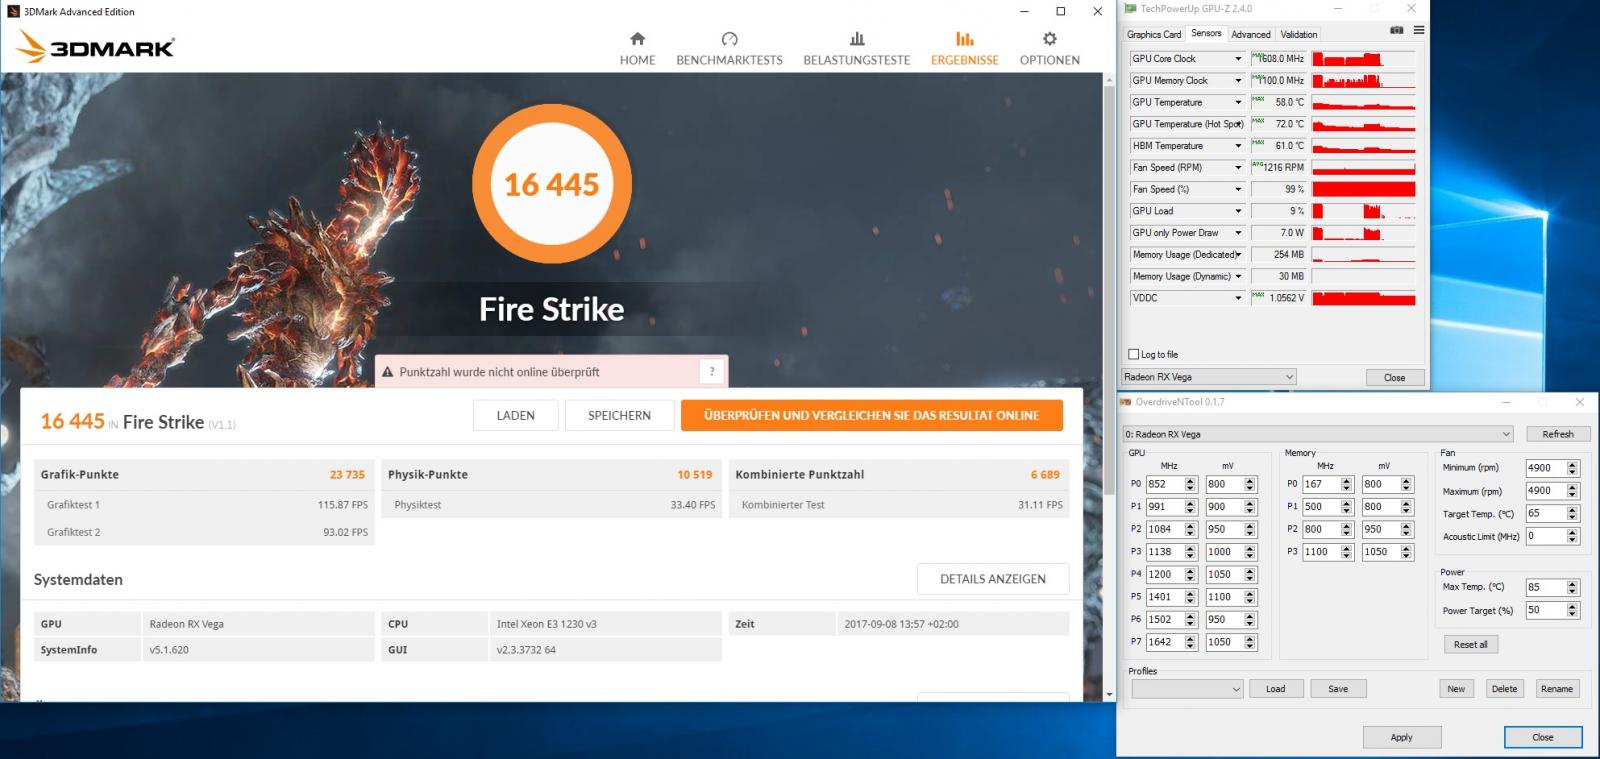This screenshot has height=759, width=1600.
Task: Open the ERGEBNISSE results section
Action: [964, 48]
